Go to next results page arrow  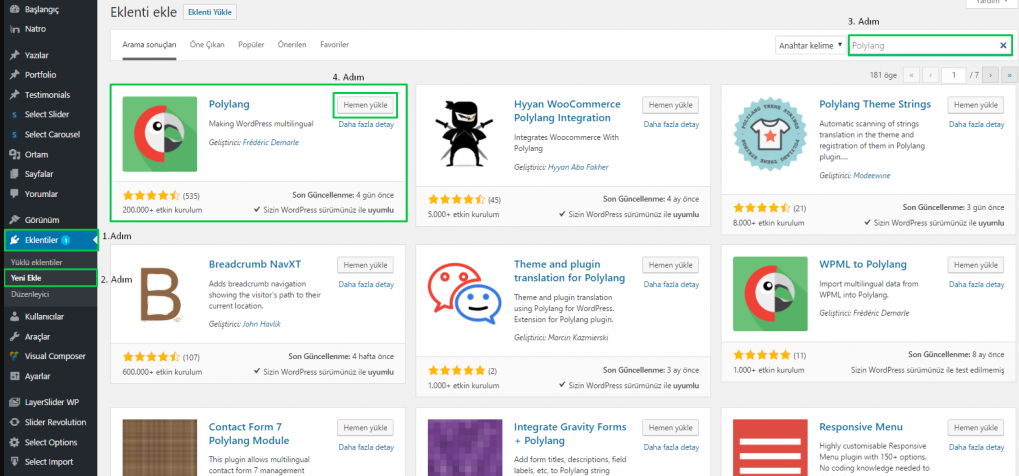point(990,75)
